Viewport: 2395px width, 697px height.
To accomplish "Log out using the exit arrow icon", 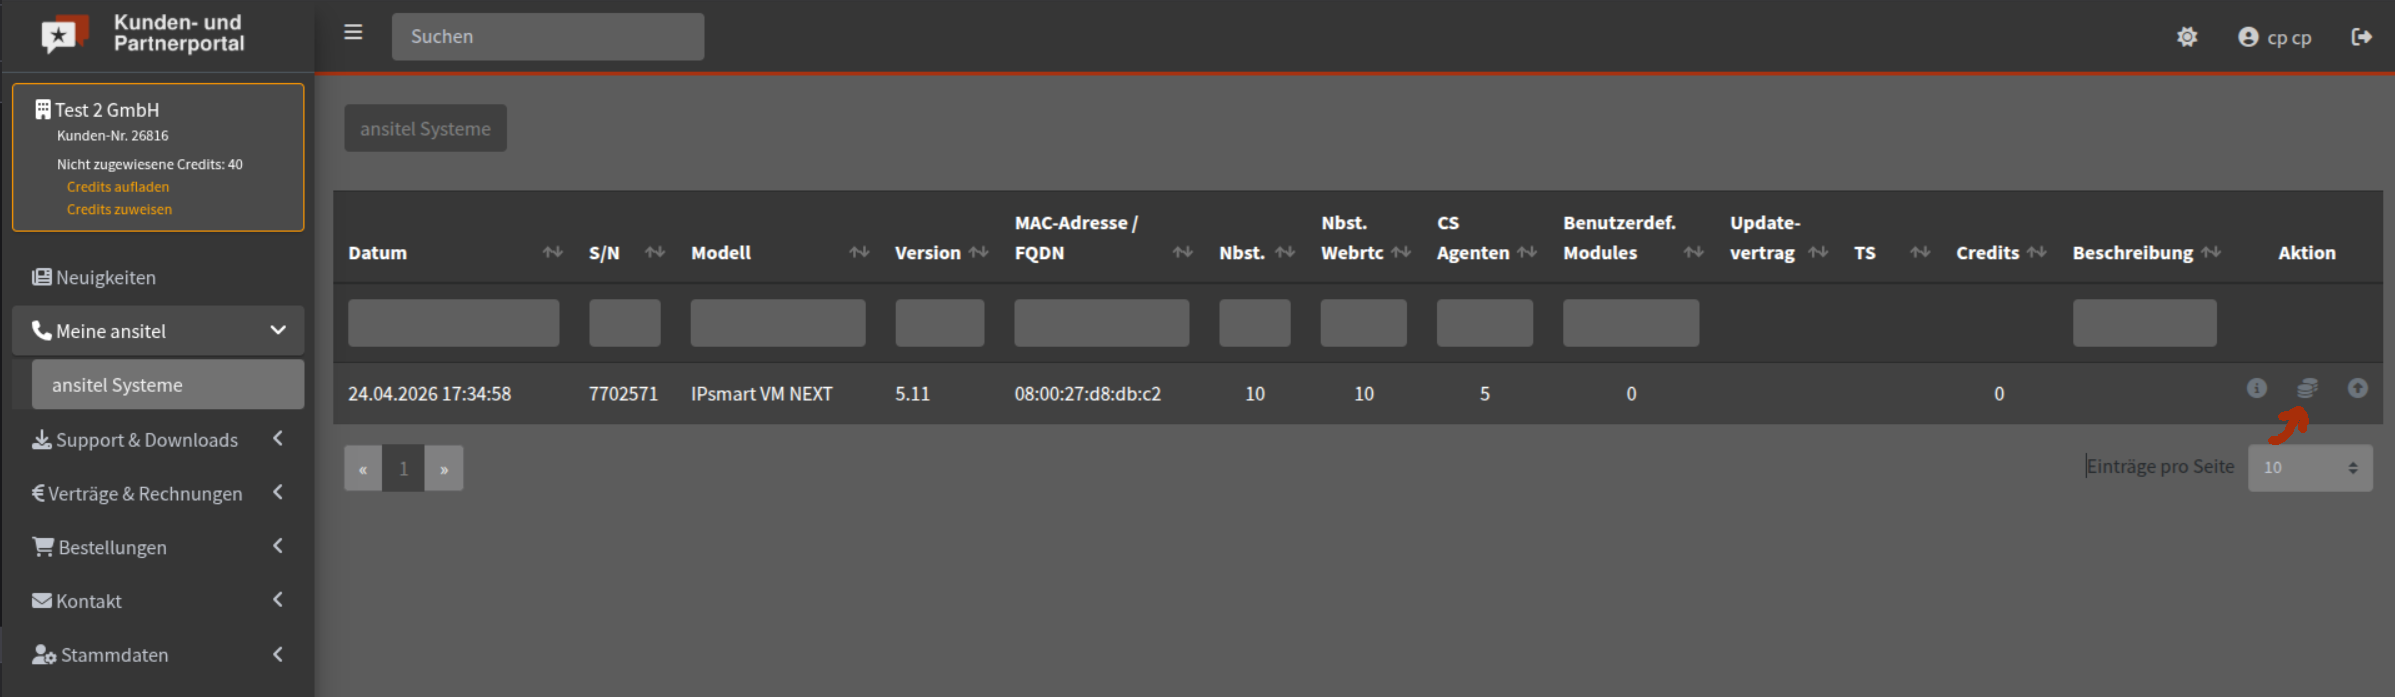I will tap(2361, 37).
